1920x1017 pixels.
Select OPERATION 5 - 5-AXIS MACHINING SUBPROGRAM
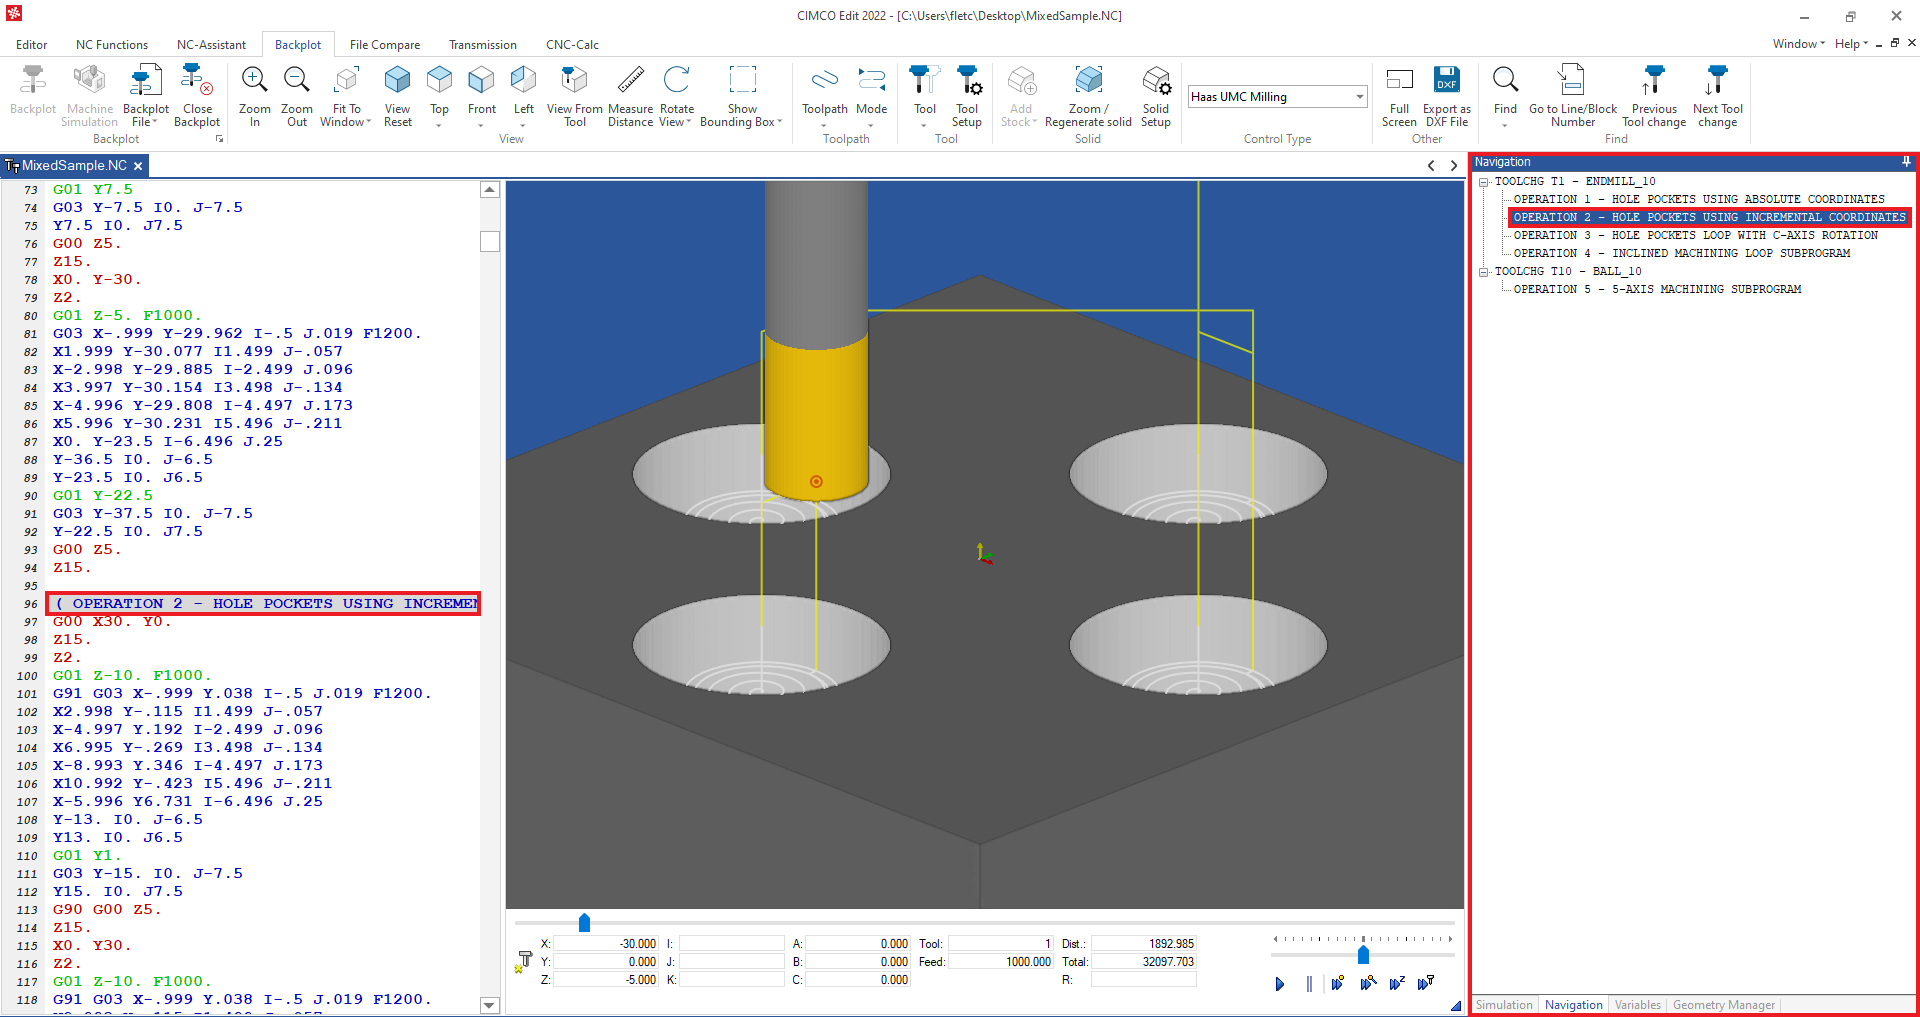(x=1656, y=289)
